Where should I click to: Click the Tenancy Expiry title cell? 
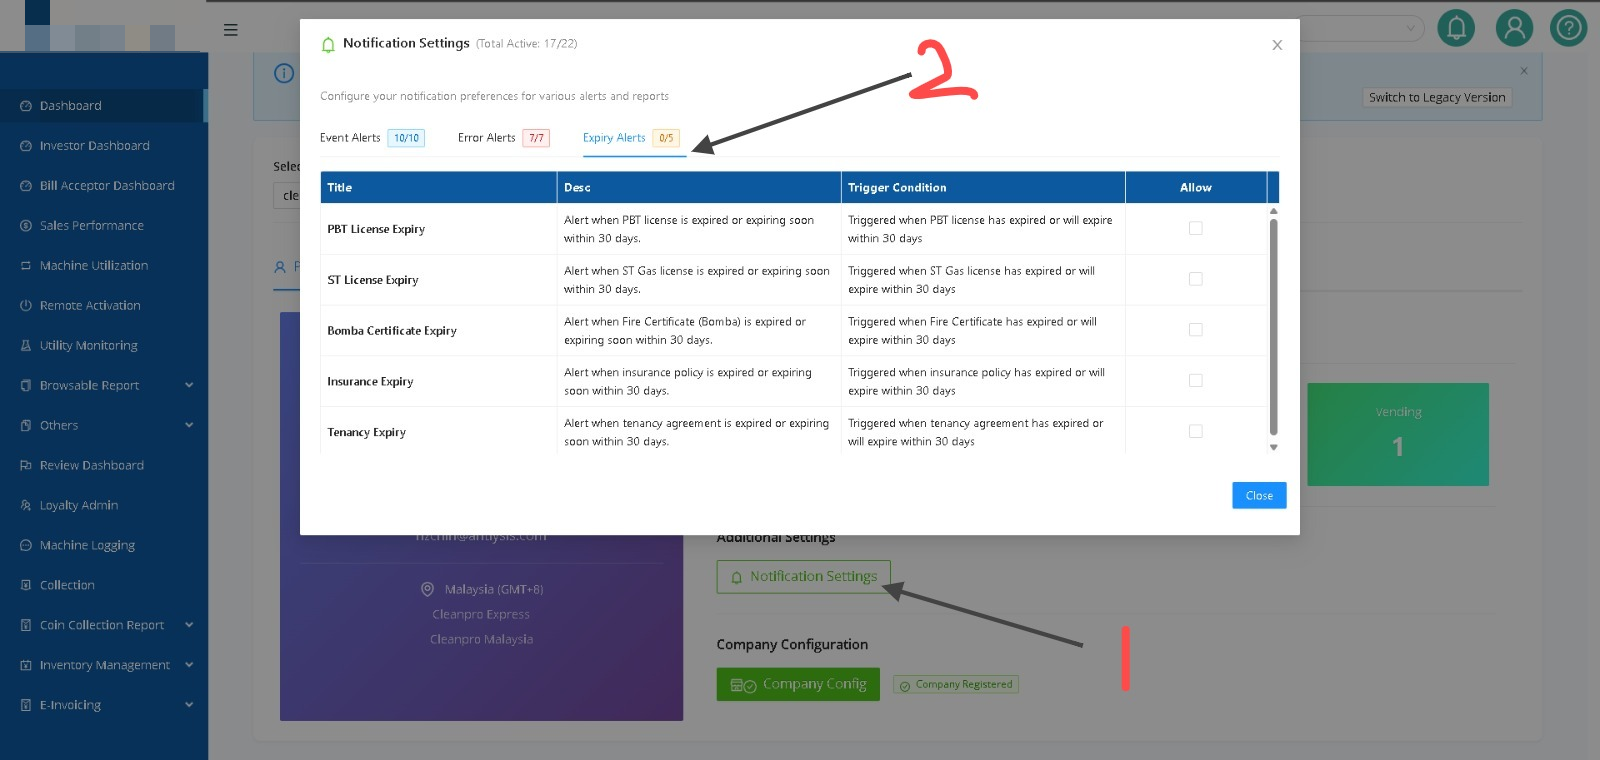[438, 432]
